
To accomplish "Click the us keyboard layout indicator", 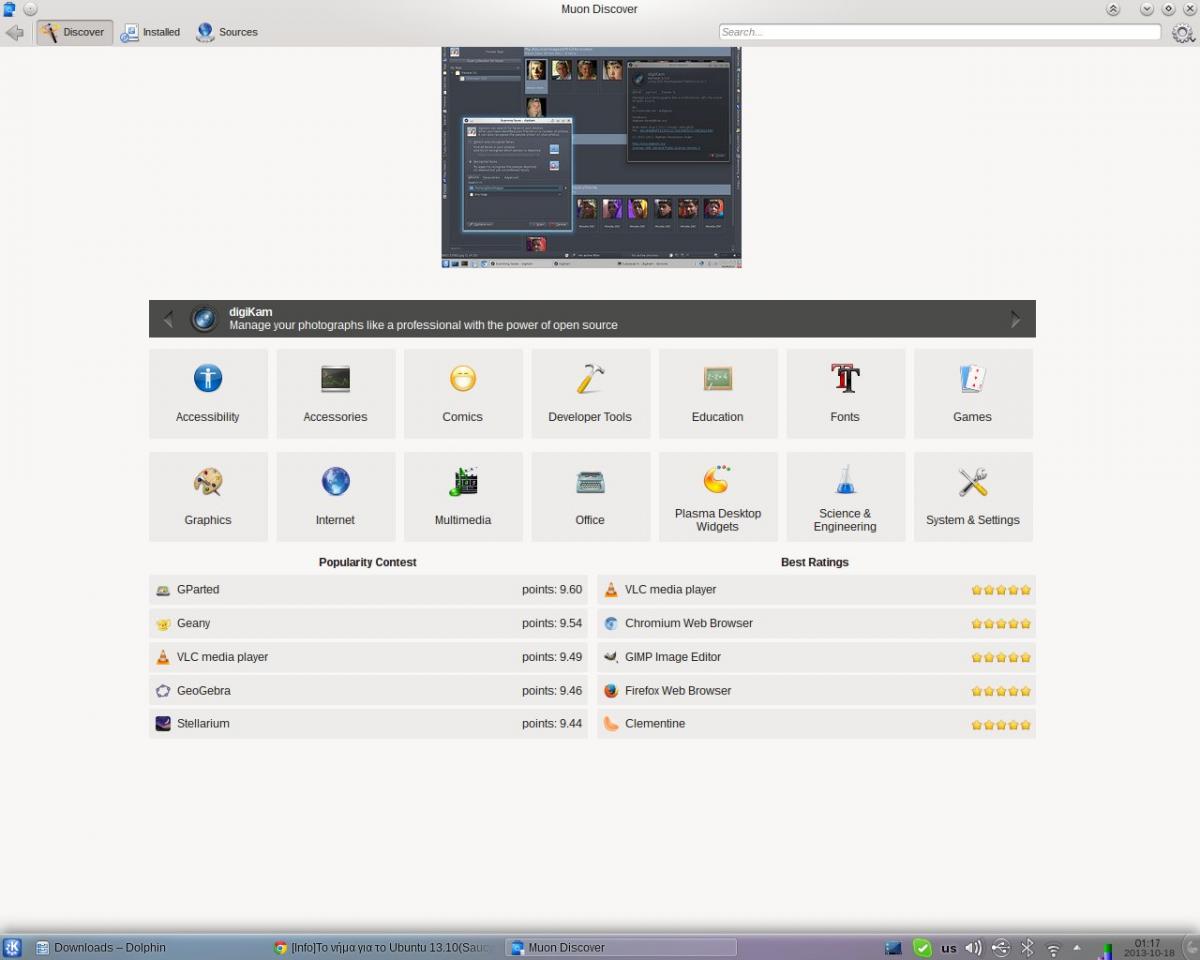I will (949, 948).
